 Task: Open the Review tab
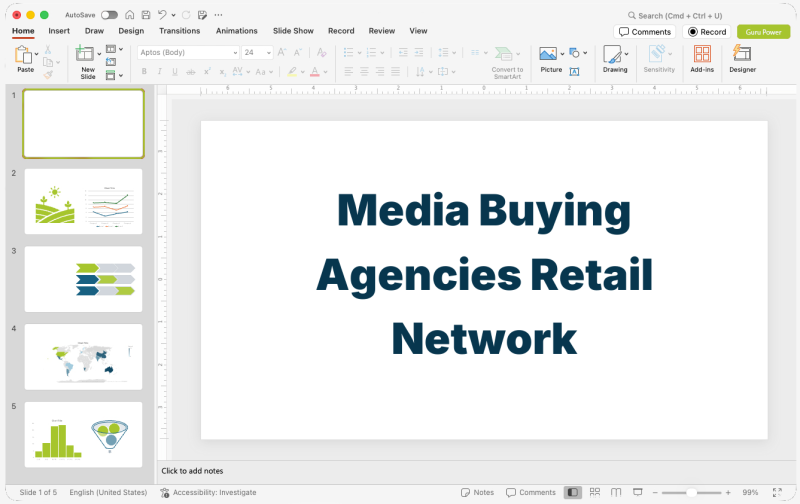382,31
